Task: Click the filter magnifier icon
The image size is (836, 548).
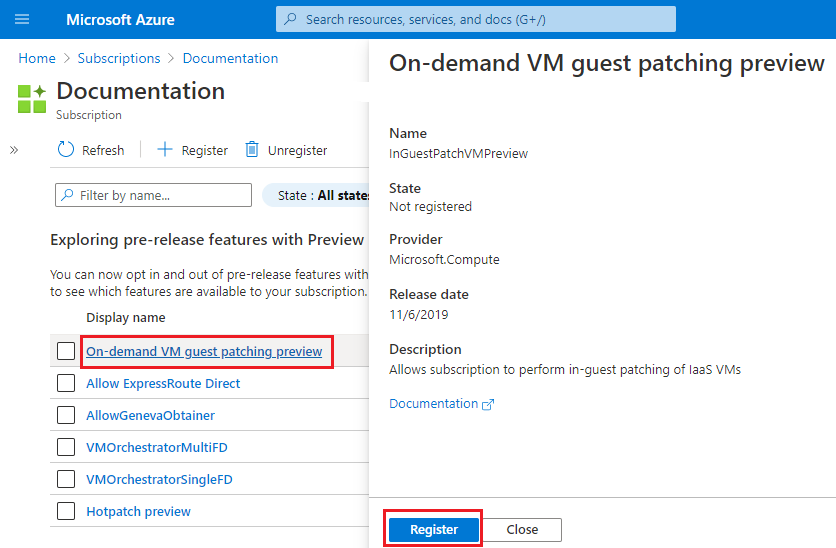Action: click(x=67, y=195)
